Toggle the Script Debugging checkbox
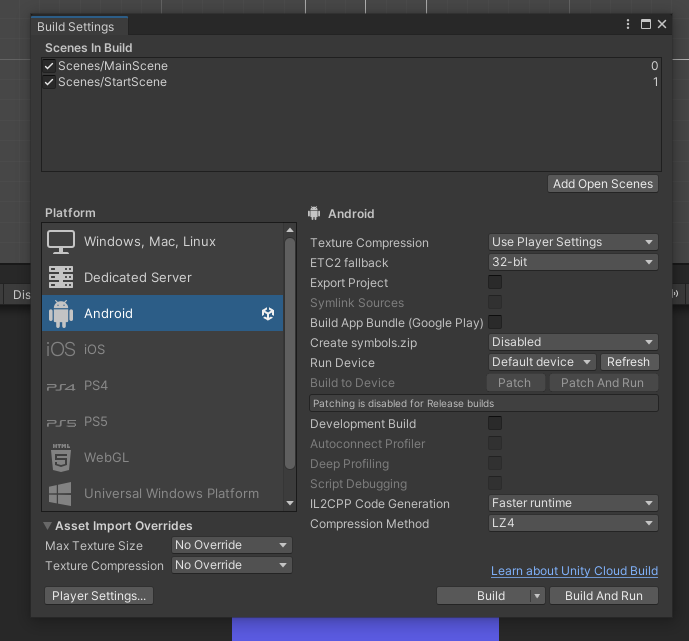 click(x=495, y=483)
